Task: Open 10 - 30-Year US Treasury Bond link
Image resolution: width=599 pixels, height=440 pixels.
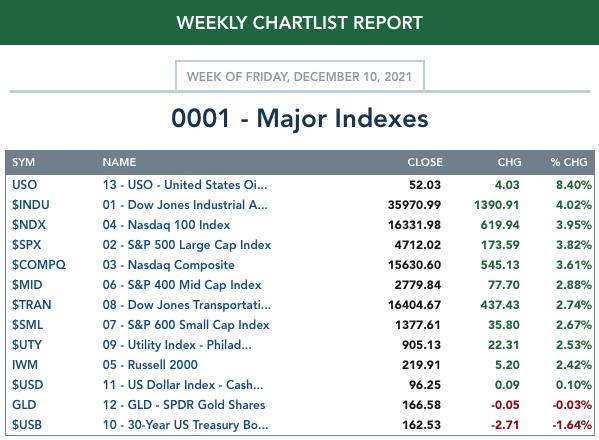Action: tap(185, 425)
